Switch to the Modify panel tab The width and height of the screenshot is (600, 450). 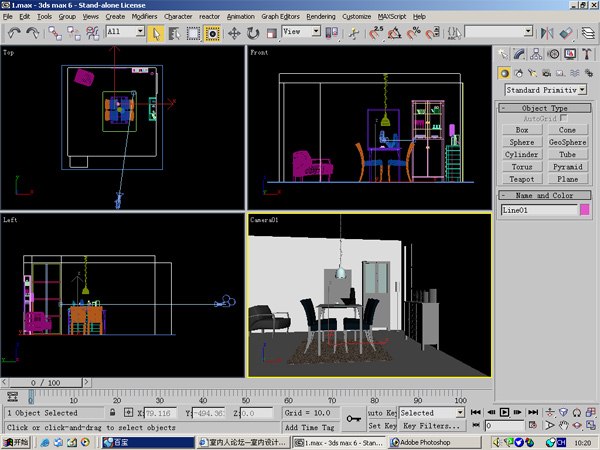(519, 54)
